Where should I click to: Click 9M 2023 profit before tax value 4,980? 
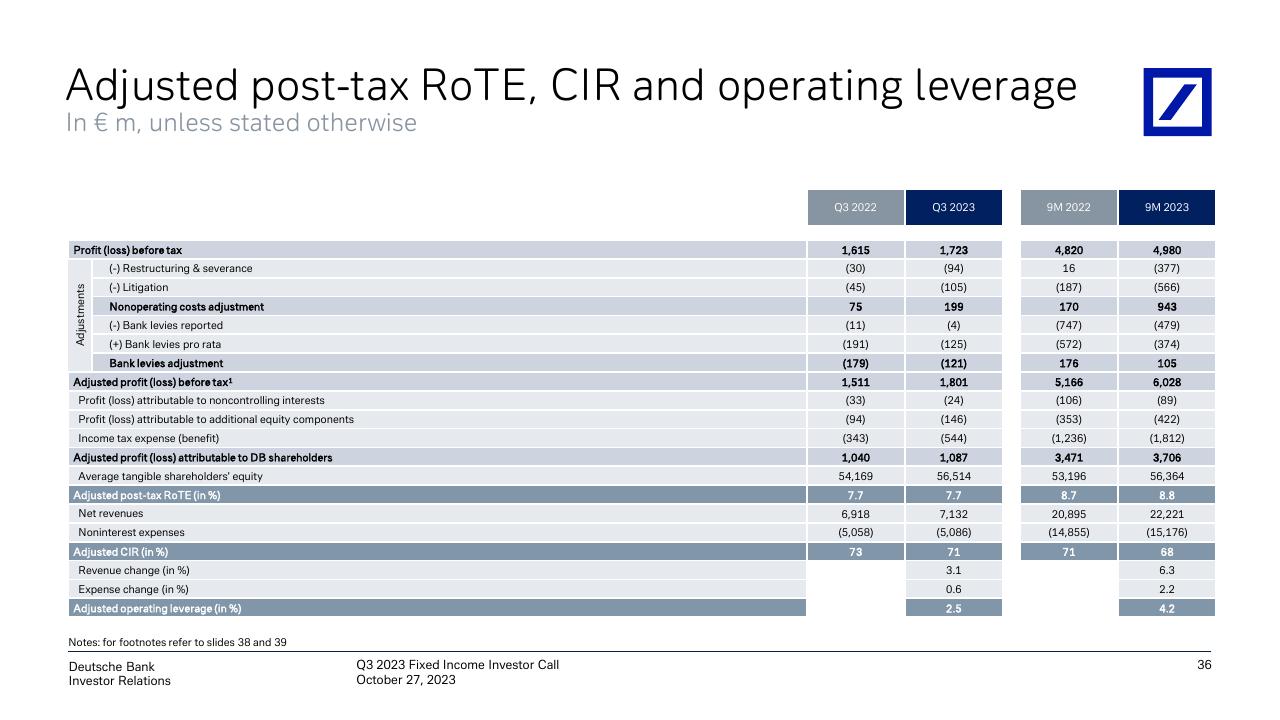point(1167,250)
